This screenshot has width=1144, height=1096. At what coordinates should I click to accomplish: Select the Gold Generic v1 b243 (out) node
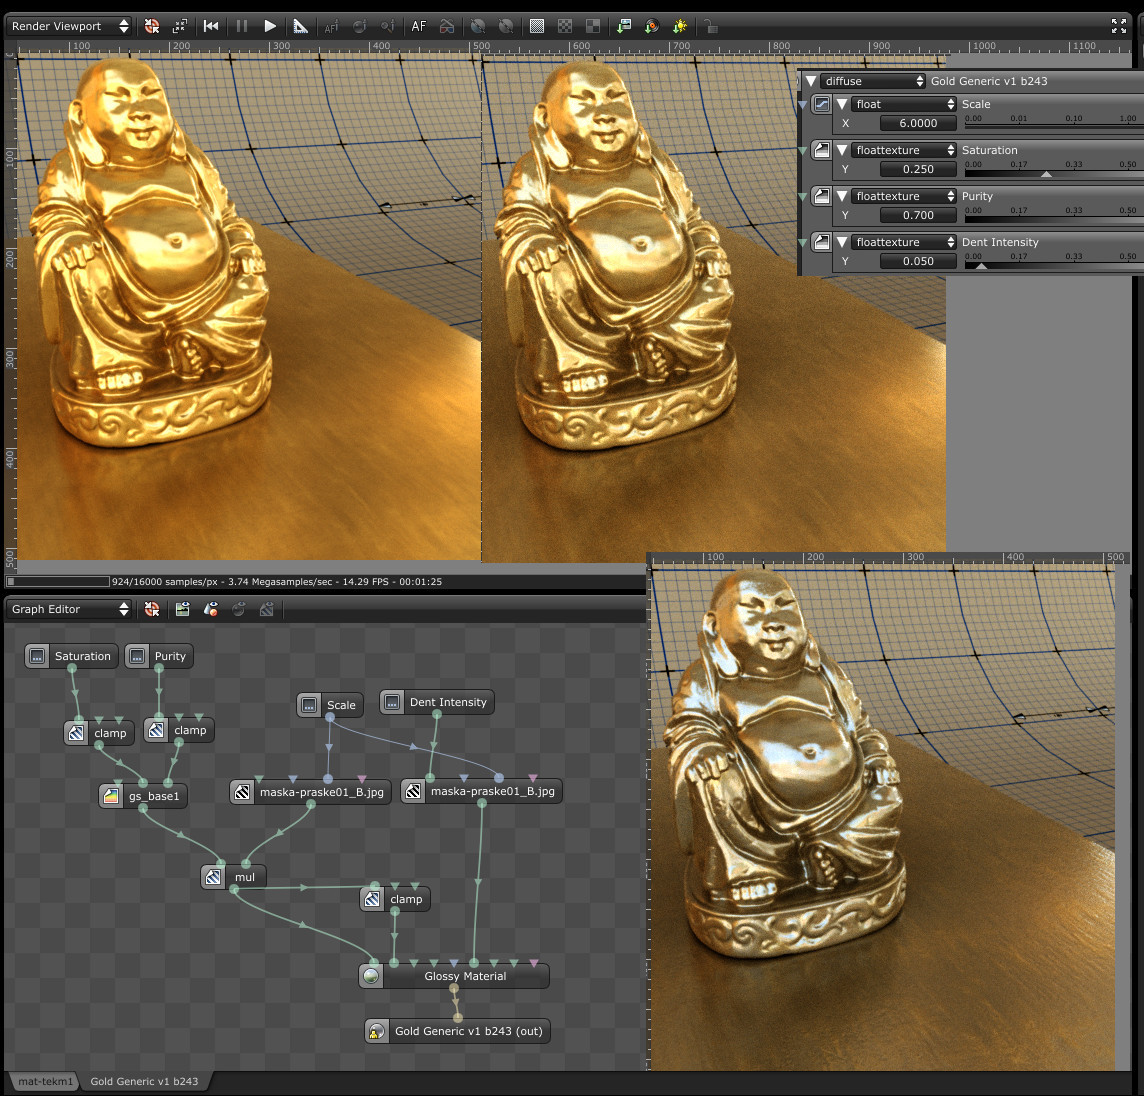click(x=457, y=1031)
